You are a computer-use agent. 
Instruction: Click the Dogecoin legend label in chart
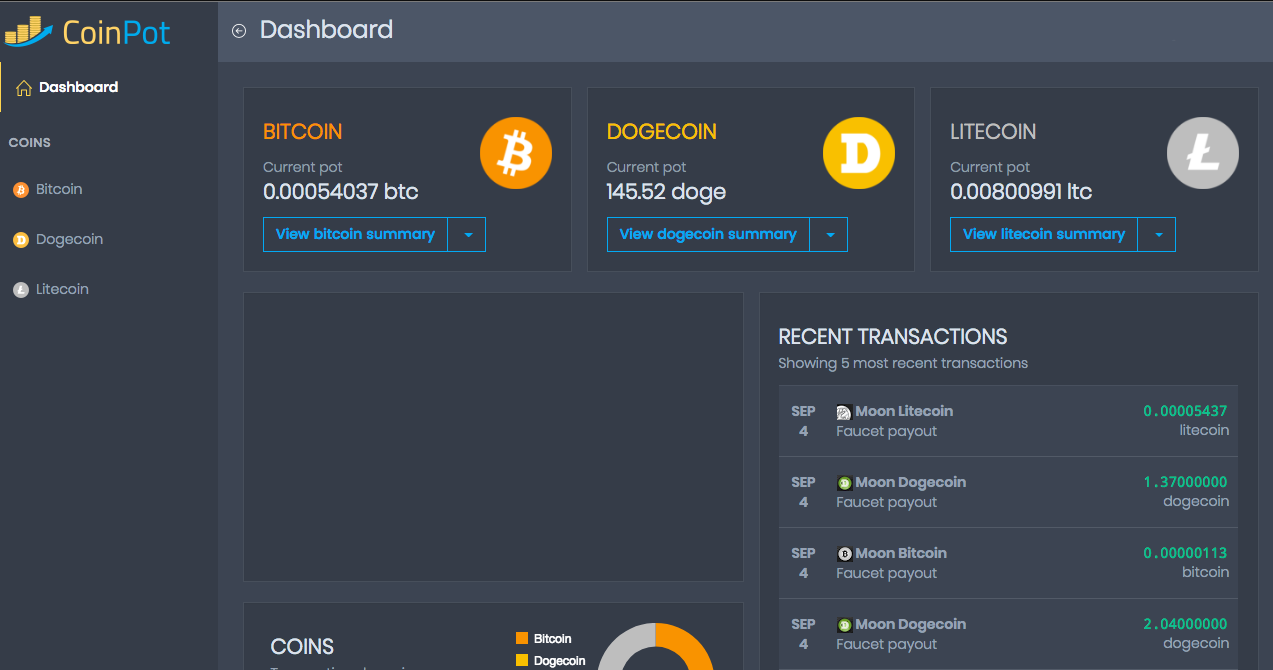(560, 660)
